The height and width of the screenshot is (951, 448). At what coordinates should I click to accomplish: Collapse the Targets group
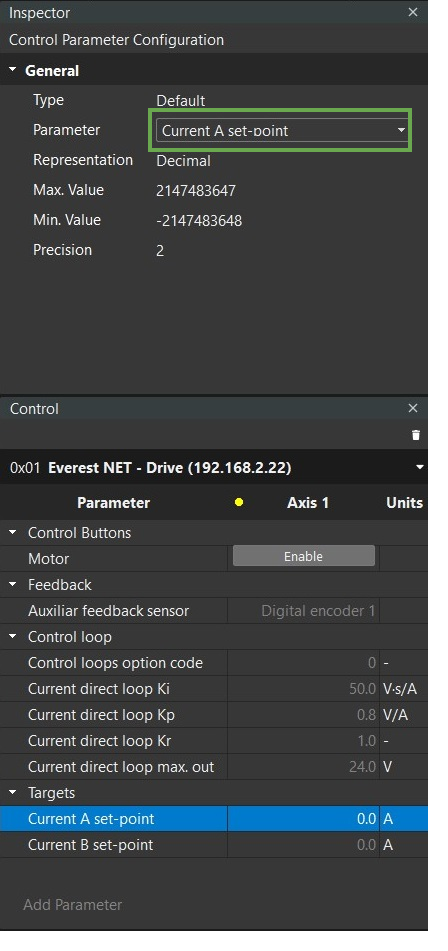[13, 793]
